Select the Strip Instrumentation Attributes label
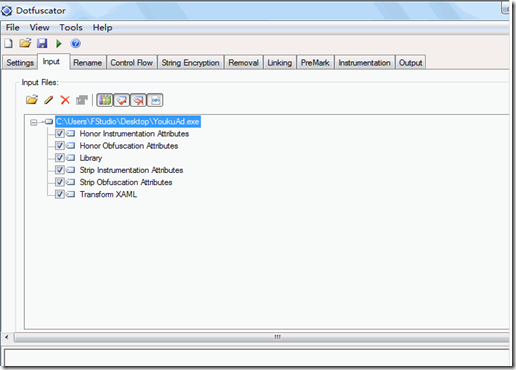 (x=131, y=170)
